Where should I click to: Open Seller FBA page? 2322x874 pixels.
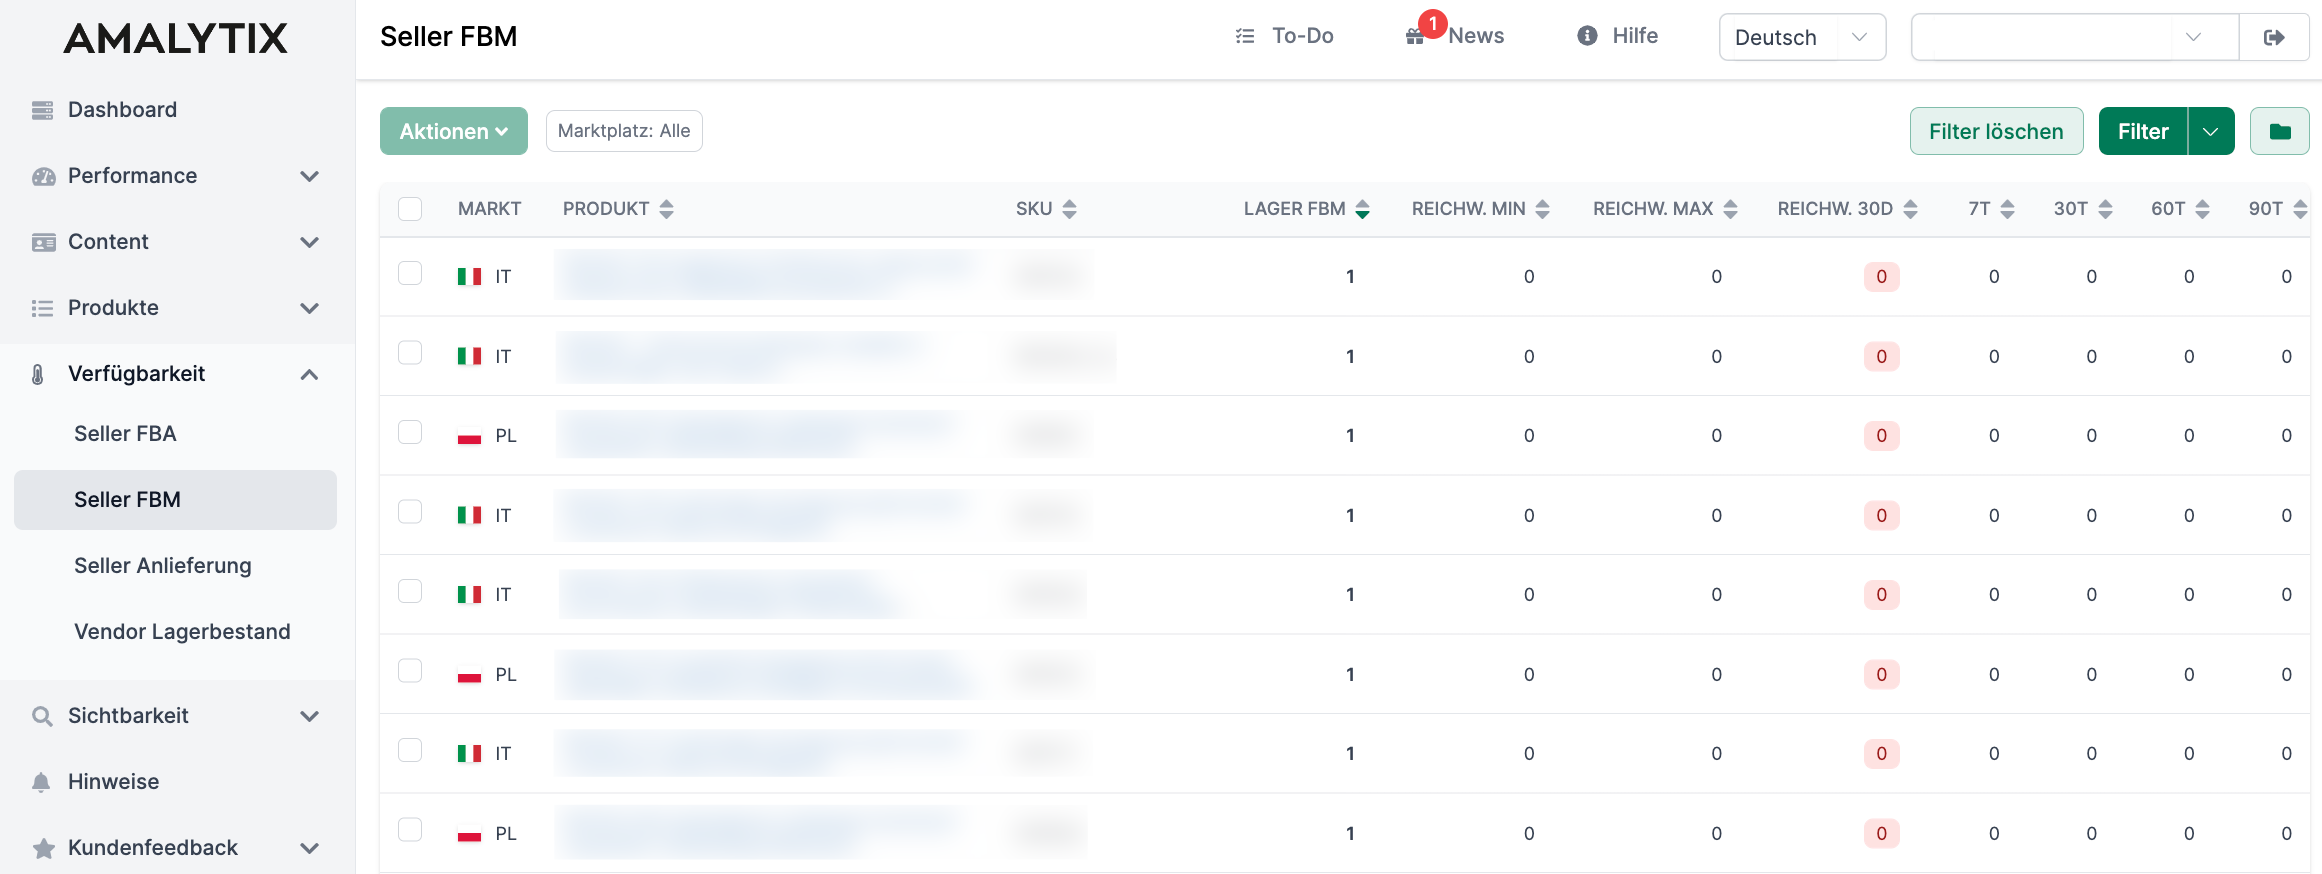click(x=125, y=434)
